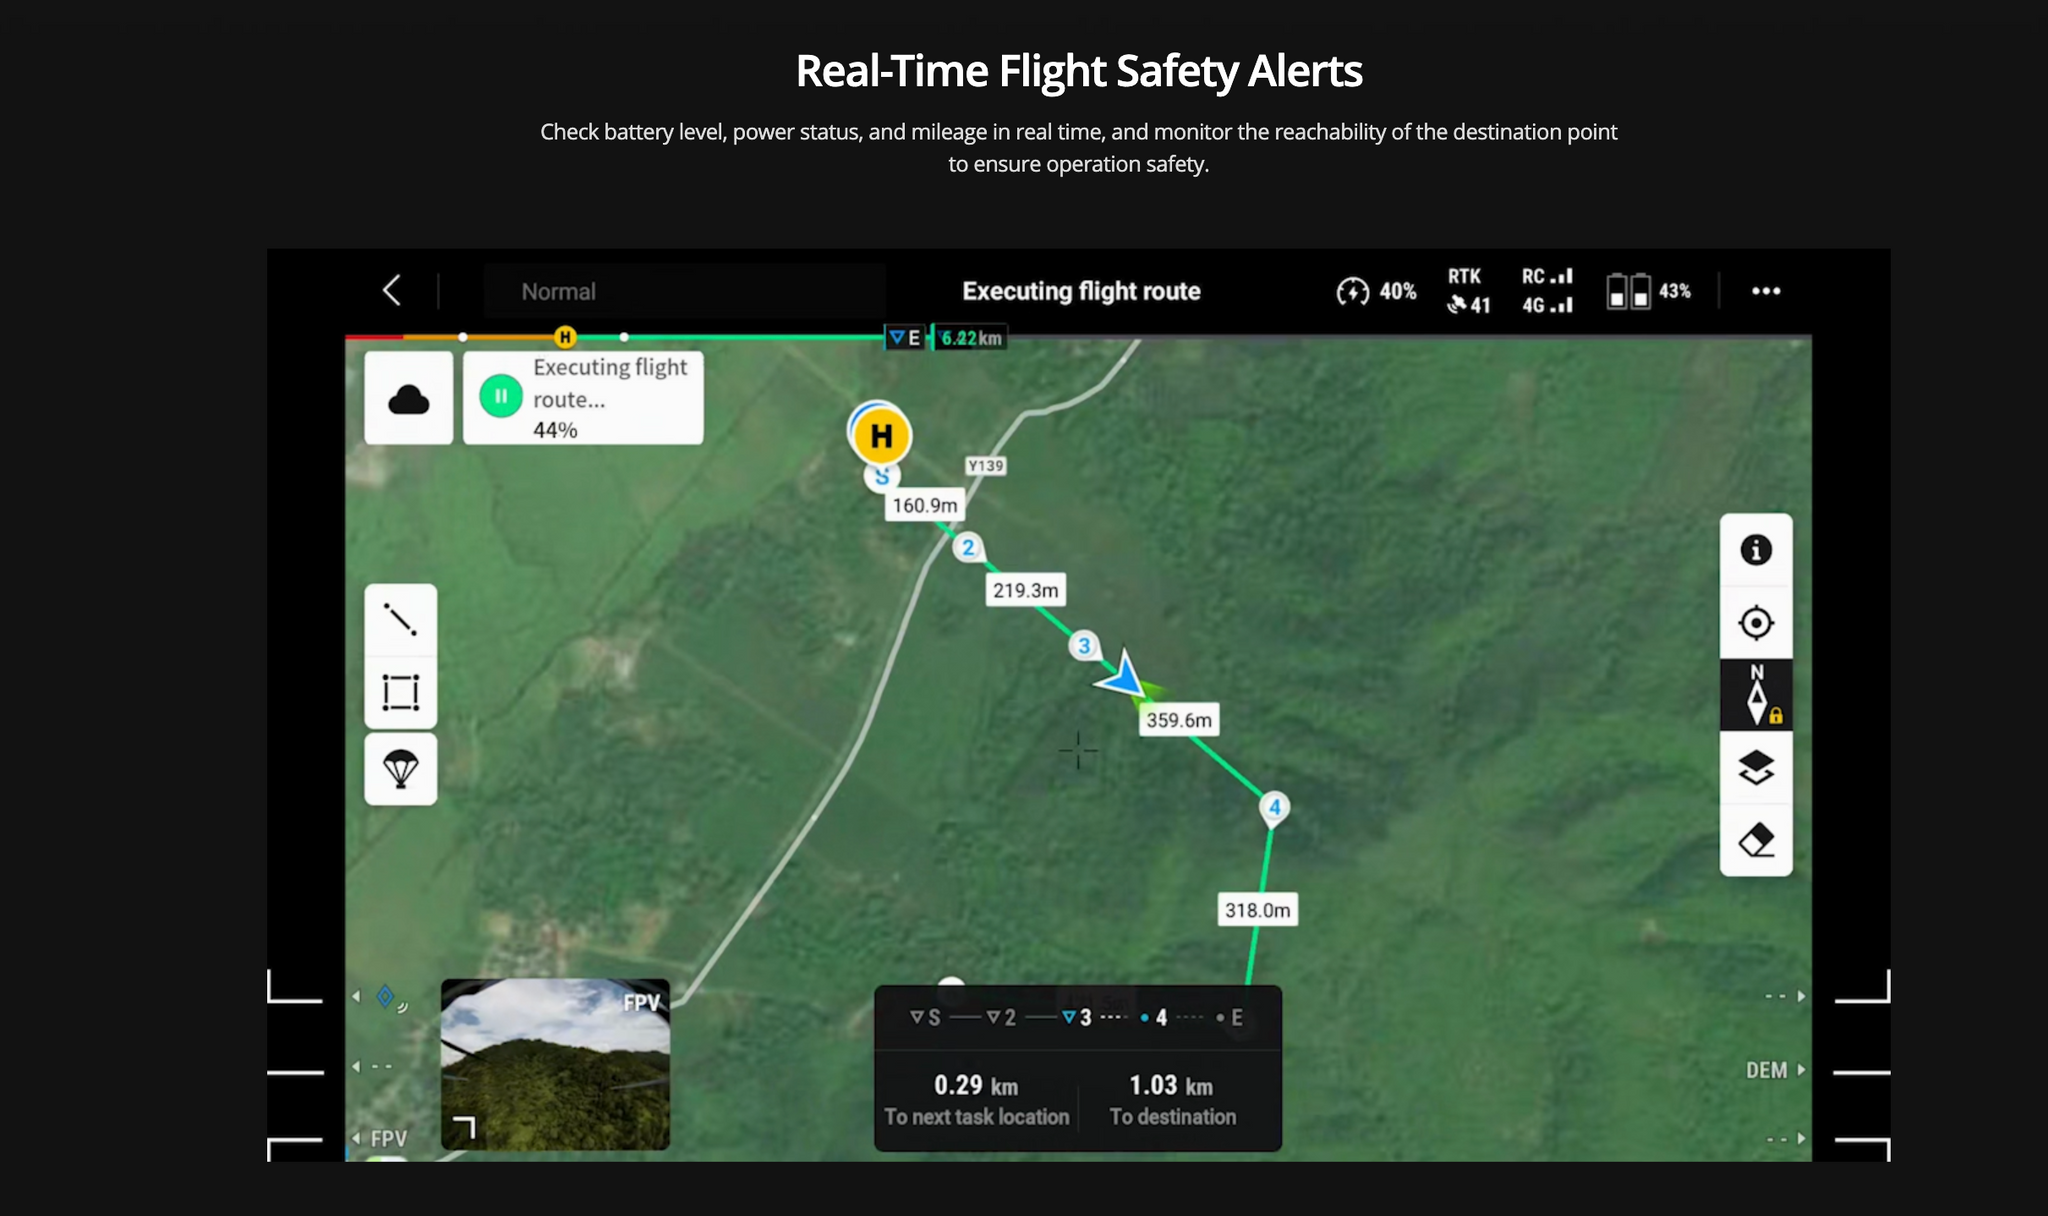Click waypoint 4 on the route
2048x1216 pixels.
1274,808
